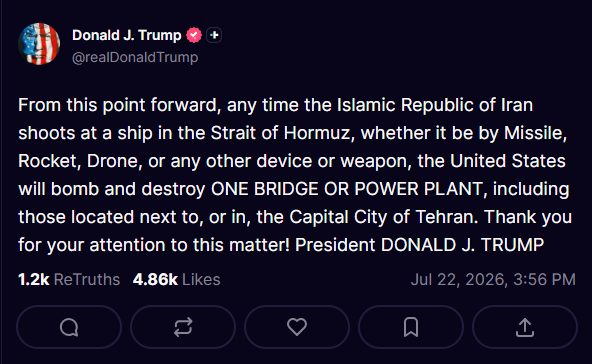Click the 'From this point forward' opening line
592x364 pixels.
click(x=119, y=105)
